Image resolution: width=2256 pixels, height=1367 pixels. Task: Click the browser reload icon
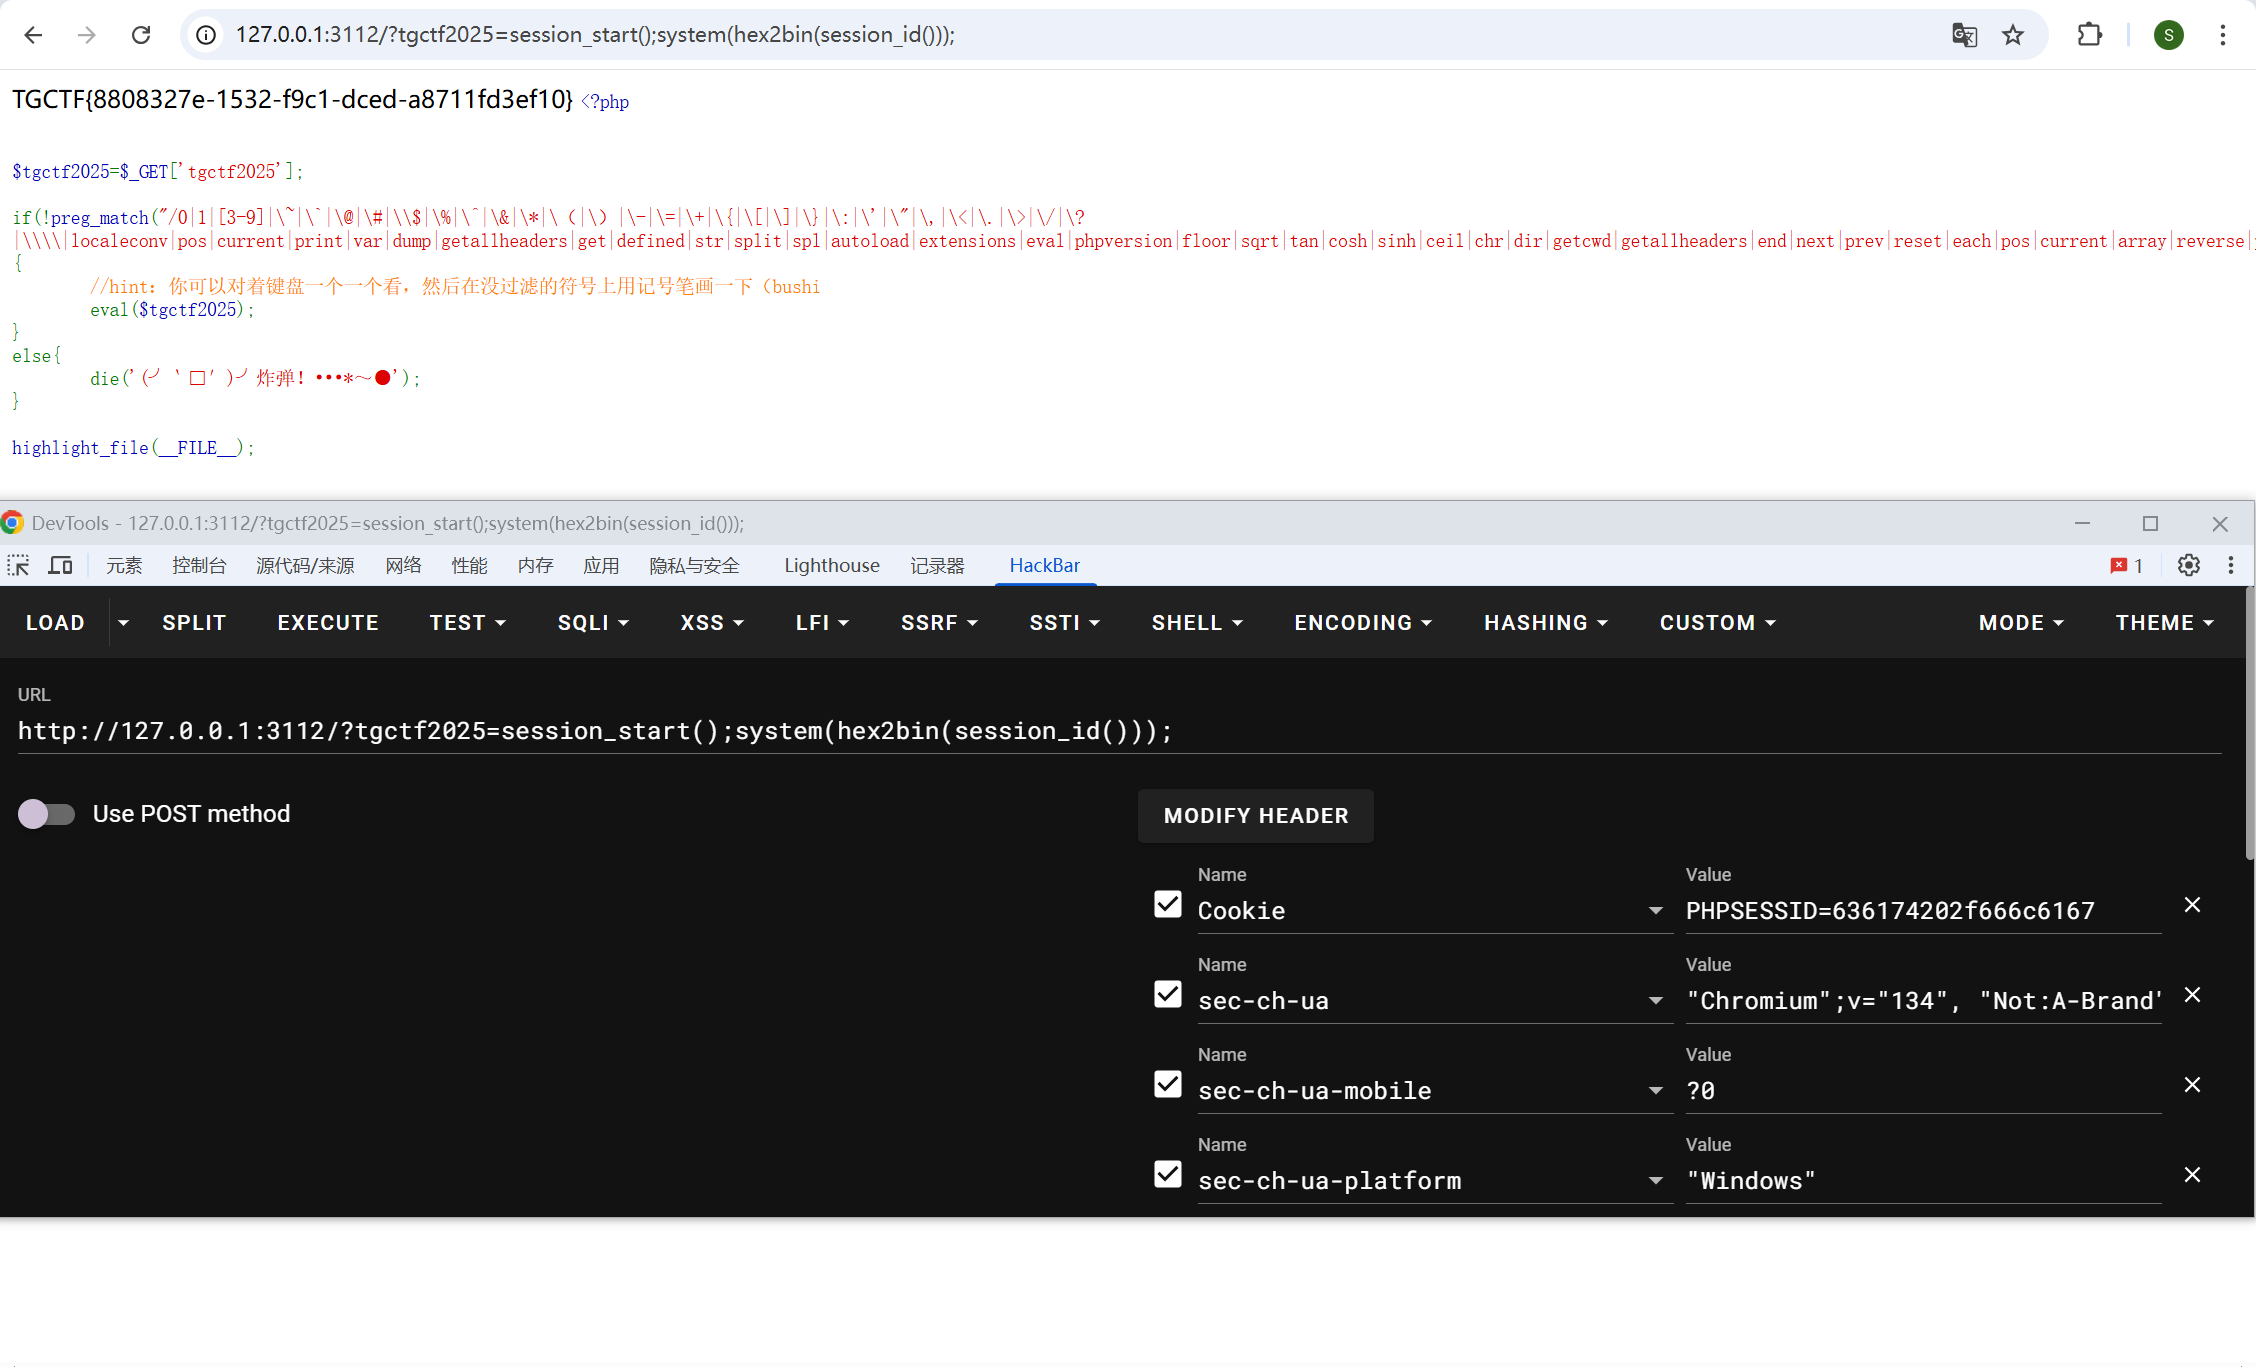pos(141,35)
